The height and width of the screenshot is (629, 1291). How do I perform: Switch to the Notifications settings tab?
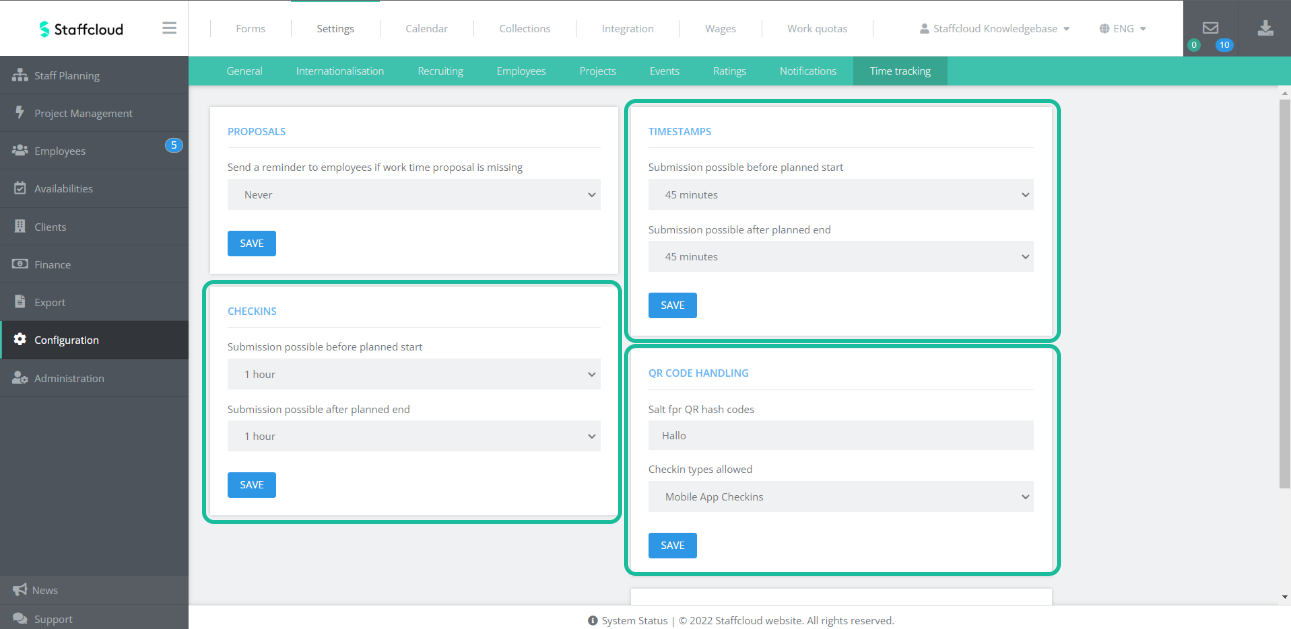pos(807,71)
